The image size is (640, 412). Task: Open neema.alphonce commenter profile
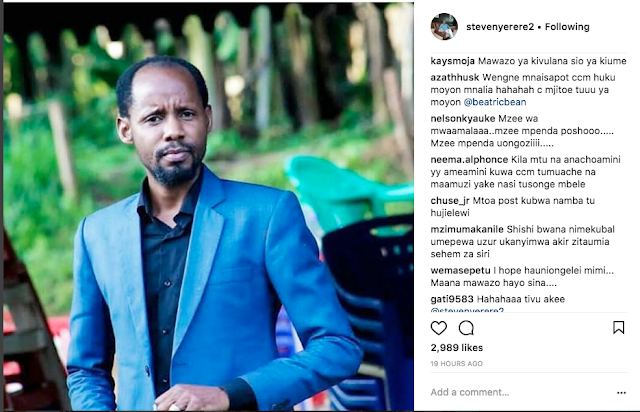[x=469, y=160]
